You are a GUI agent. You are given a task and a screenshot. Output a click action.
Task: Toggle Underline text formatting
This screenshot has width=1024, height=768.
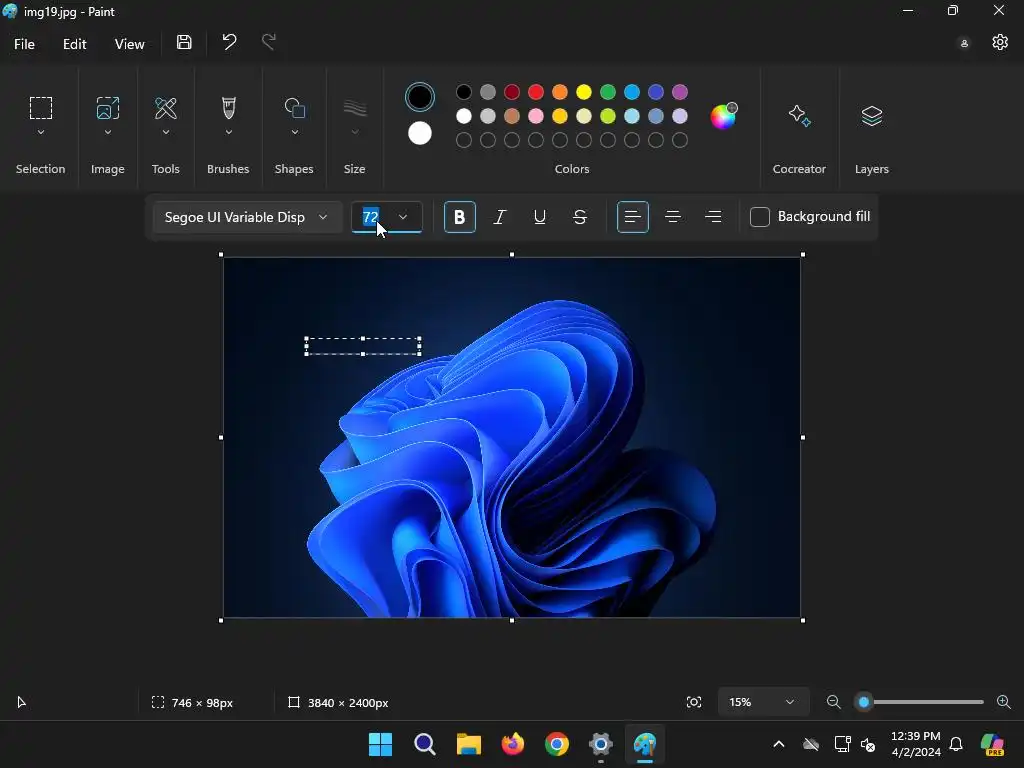[539, 217]
